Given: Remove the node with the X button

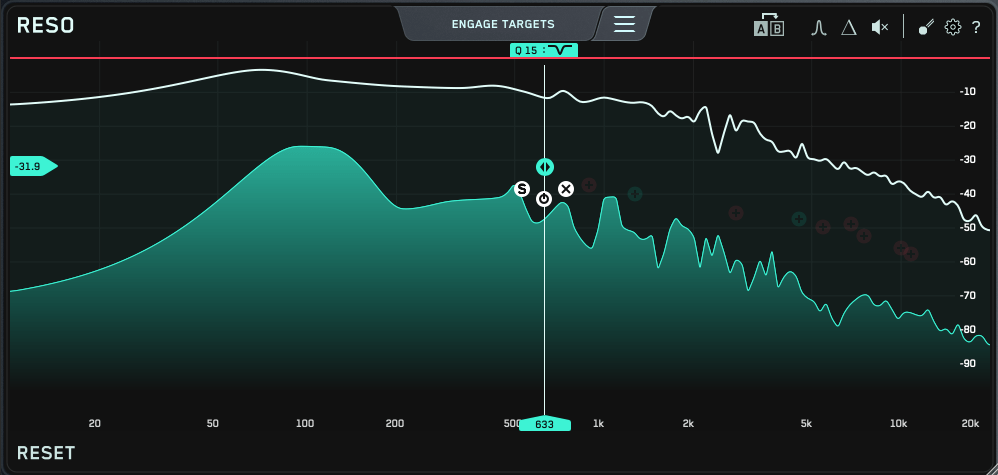Looking at the screenshot, I should point(566,189).
